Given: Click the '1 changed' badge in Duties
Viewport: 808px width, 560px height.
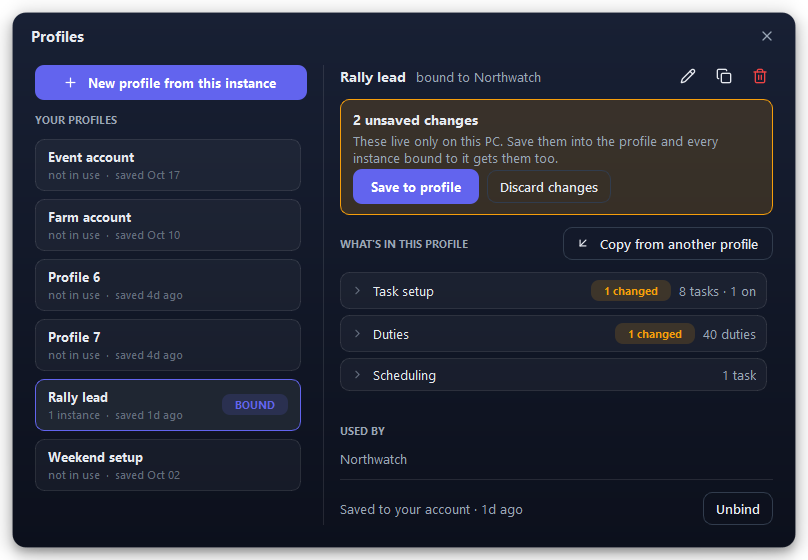Looking at the screenshot, I should tap(654, 334).
